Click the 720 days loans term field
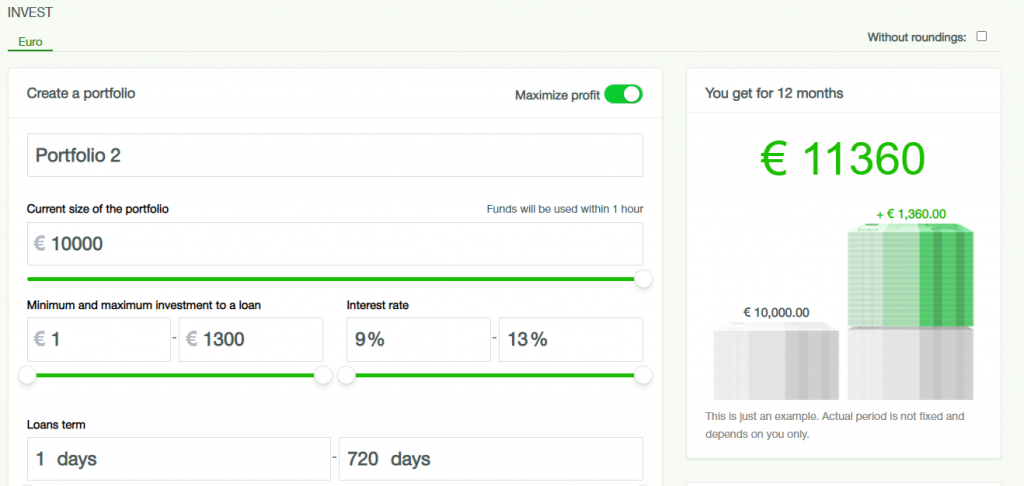1024x486 pixels. coord(490,459)
